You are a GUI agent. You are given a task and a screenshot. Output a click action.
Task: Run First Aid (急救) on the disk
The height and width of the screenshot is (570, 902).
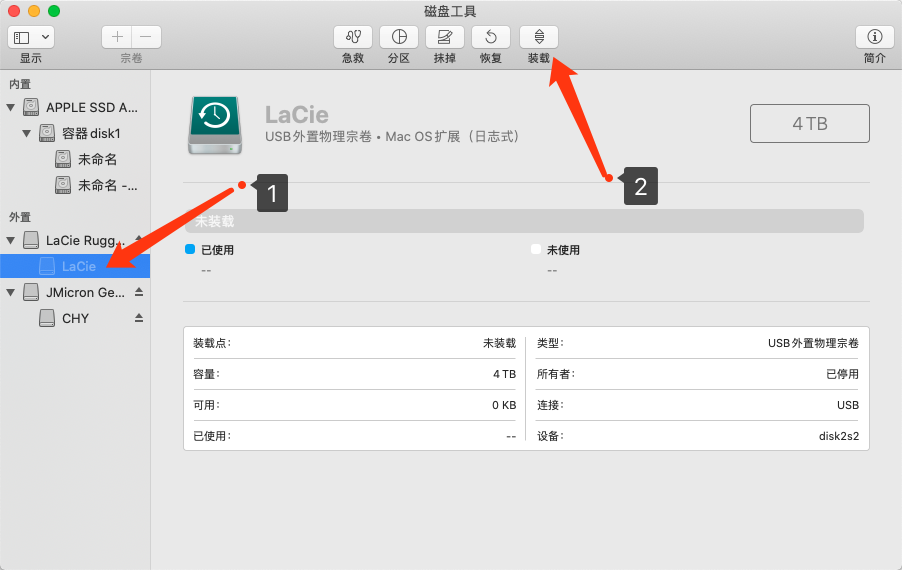tap(353, 37)
